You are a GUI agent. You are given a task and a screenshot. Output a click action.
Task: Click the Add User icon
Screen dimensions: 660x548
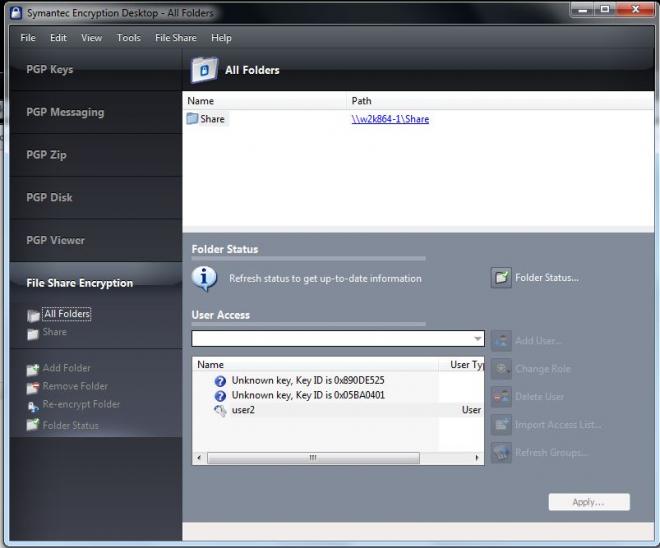click(x=501, y=341)
